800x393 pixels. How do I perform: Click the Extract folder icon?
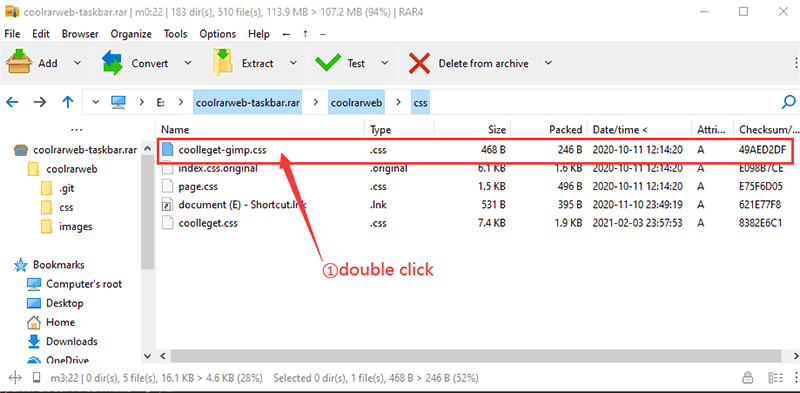pyautogui.click(x=222, y=62)
